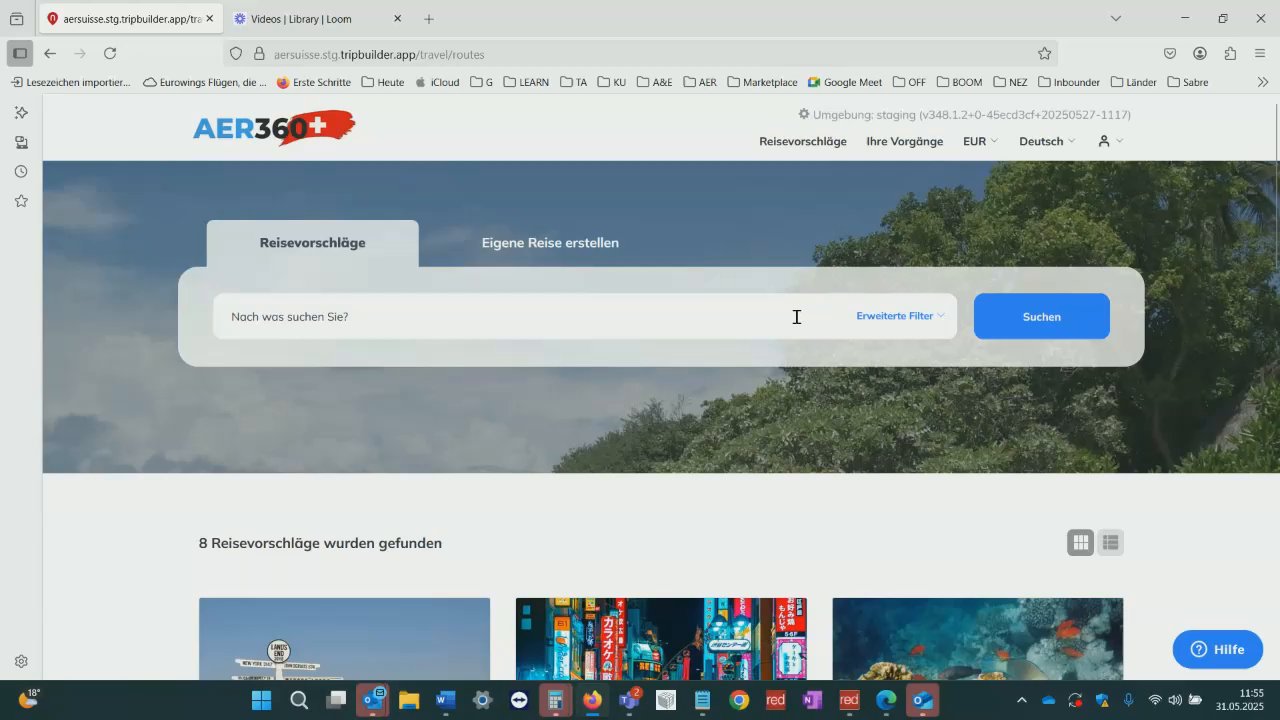Open the Pocket save icon
The height and width of the screenshot is (720, 1280).
[x=1170, y=53]
